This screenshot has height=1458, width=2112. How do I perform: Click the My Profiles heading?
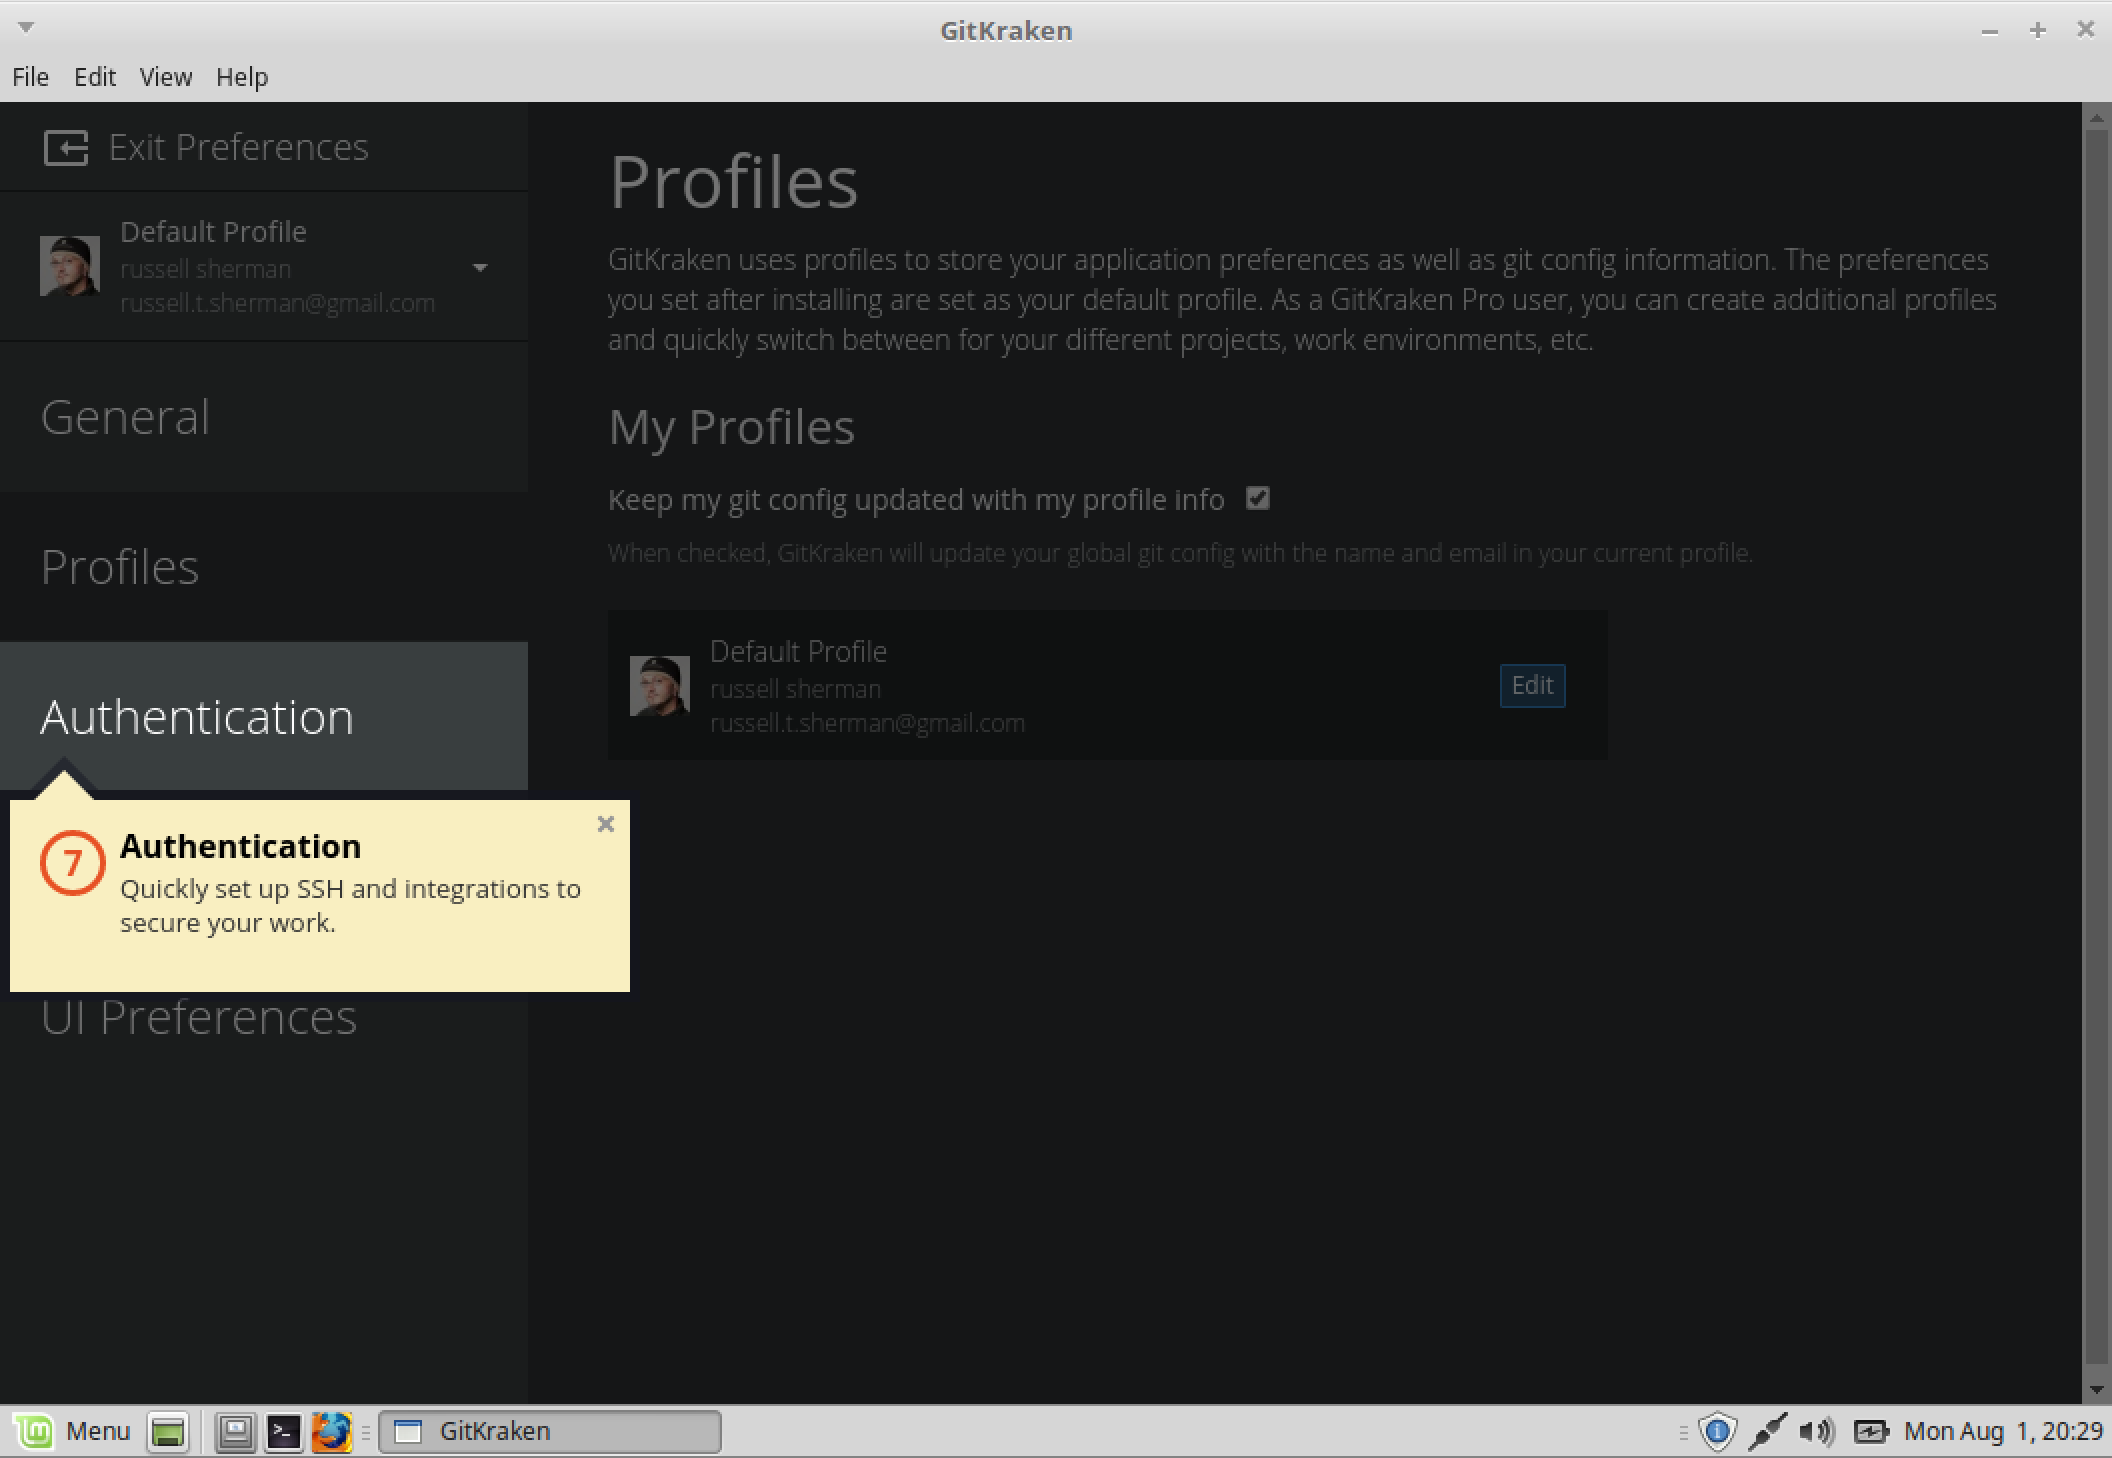[731, 427]
